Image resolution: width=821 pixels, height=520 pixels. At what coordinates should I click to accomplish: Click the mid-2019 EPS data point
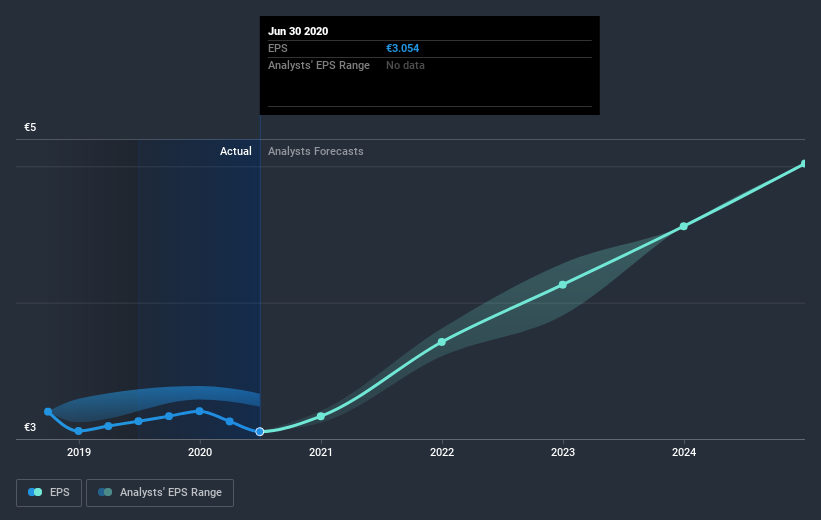click(138, 421)
